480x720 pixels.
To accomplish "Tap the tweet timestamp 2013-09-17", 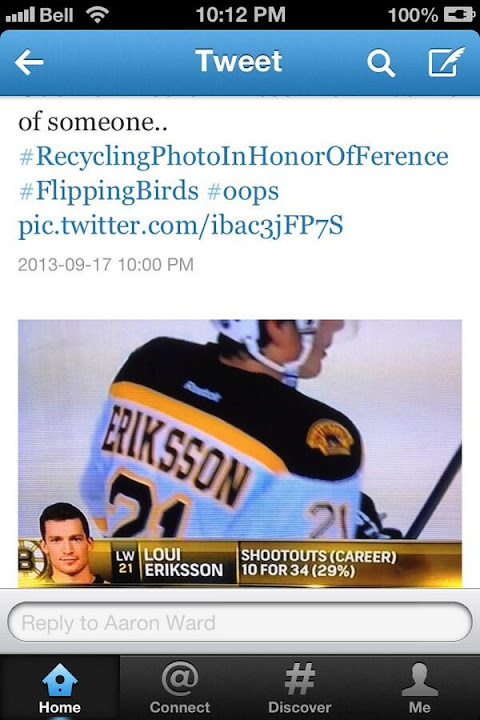I will point(106,264).
